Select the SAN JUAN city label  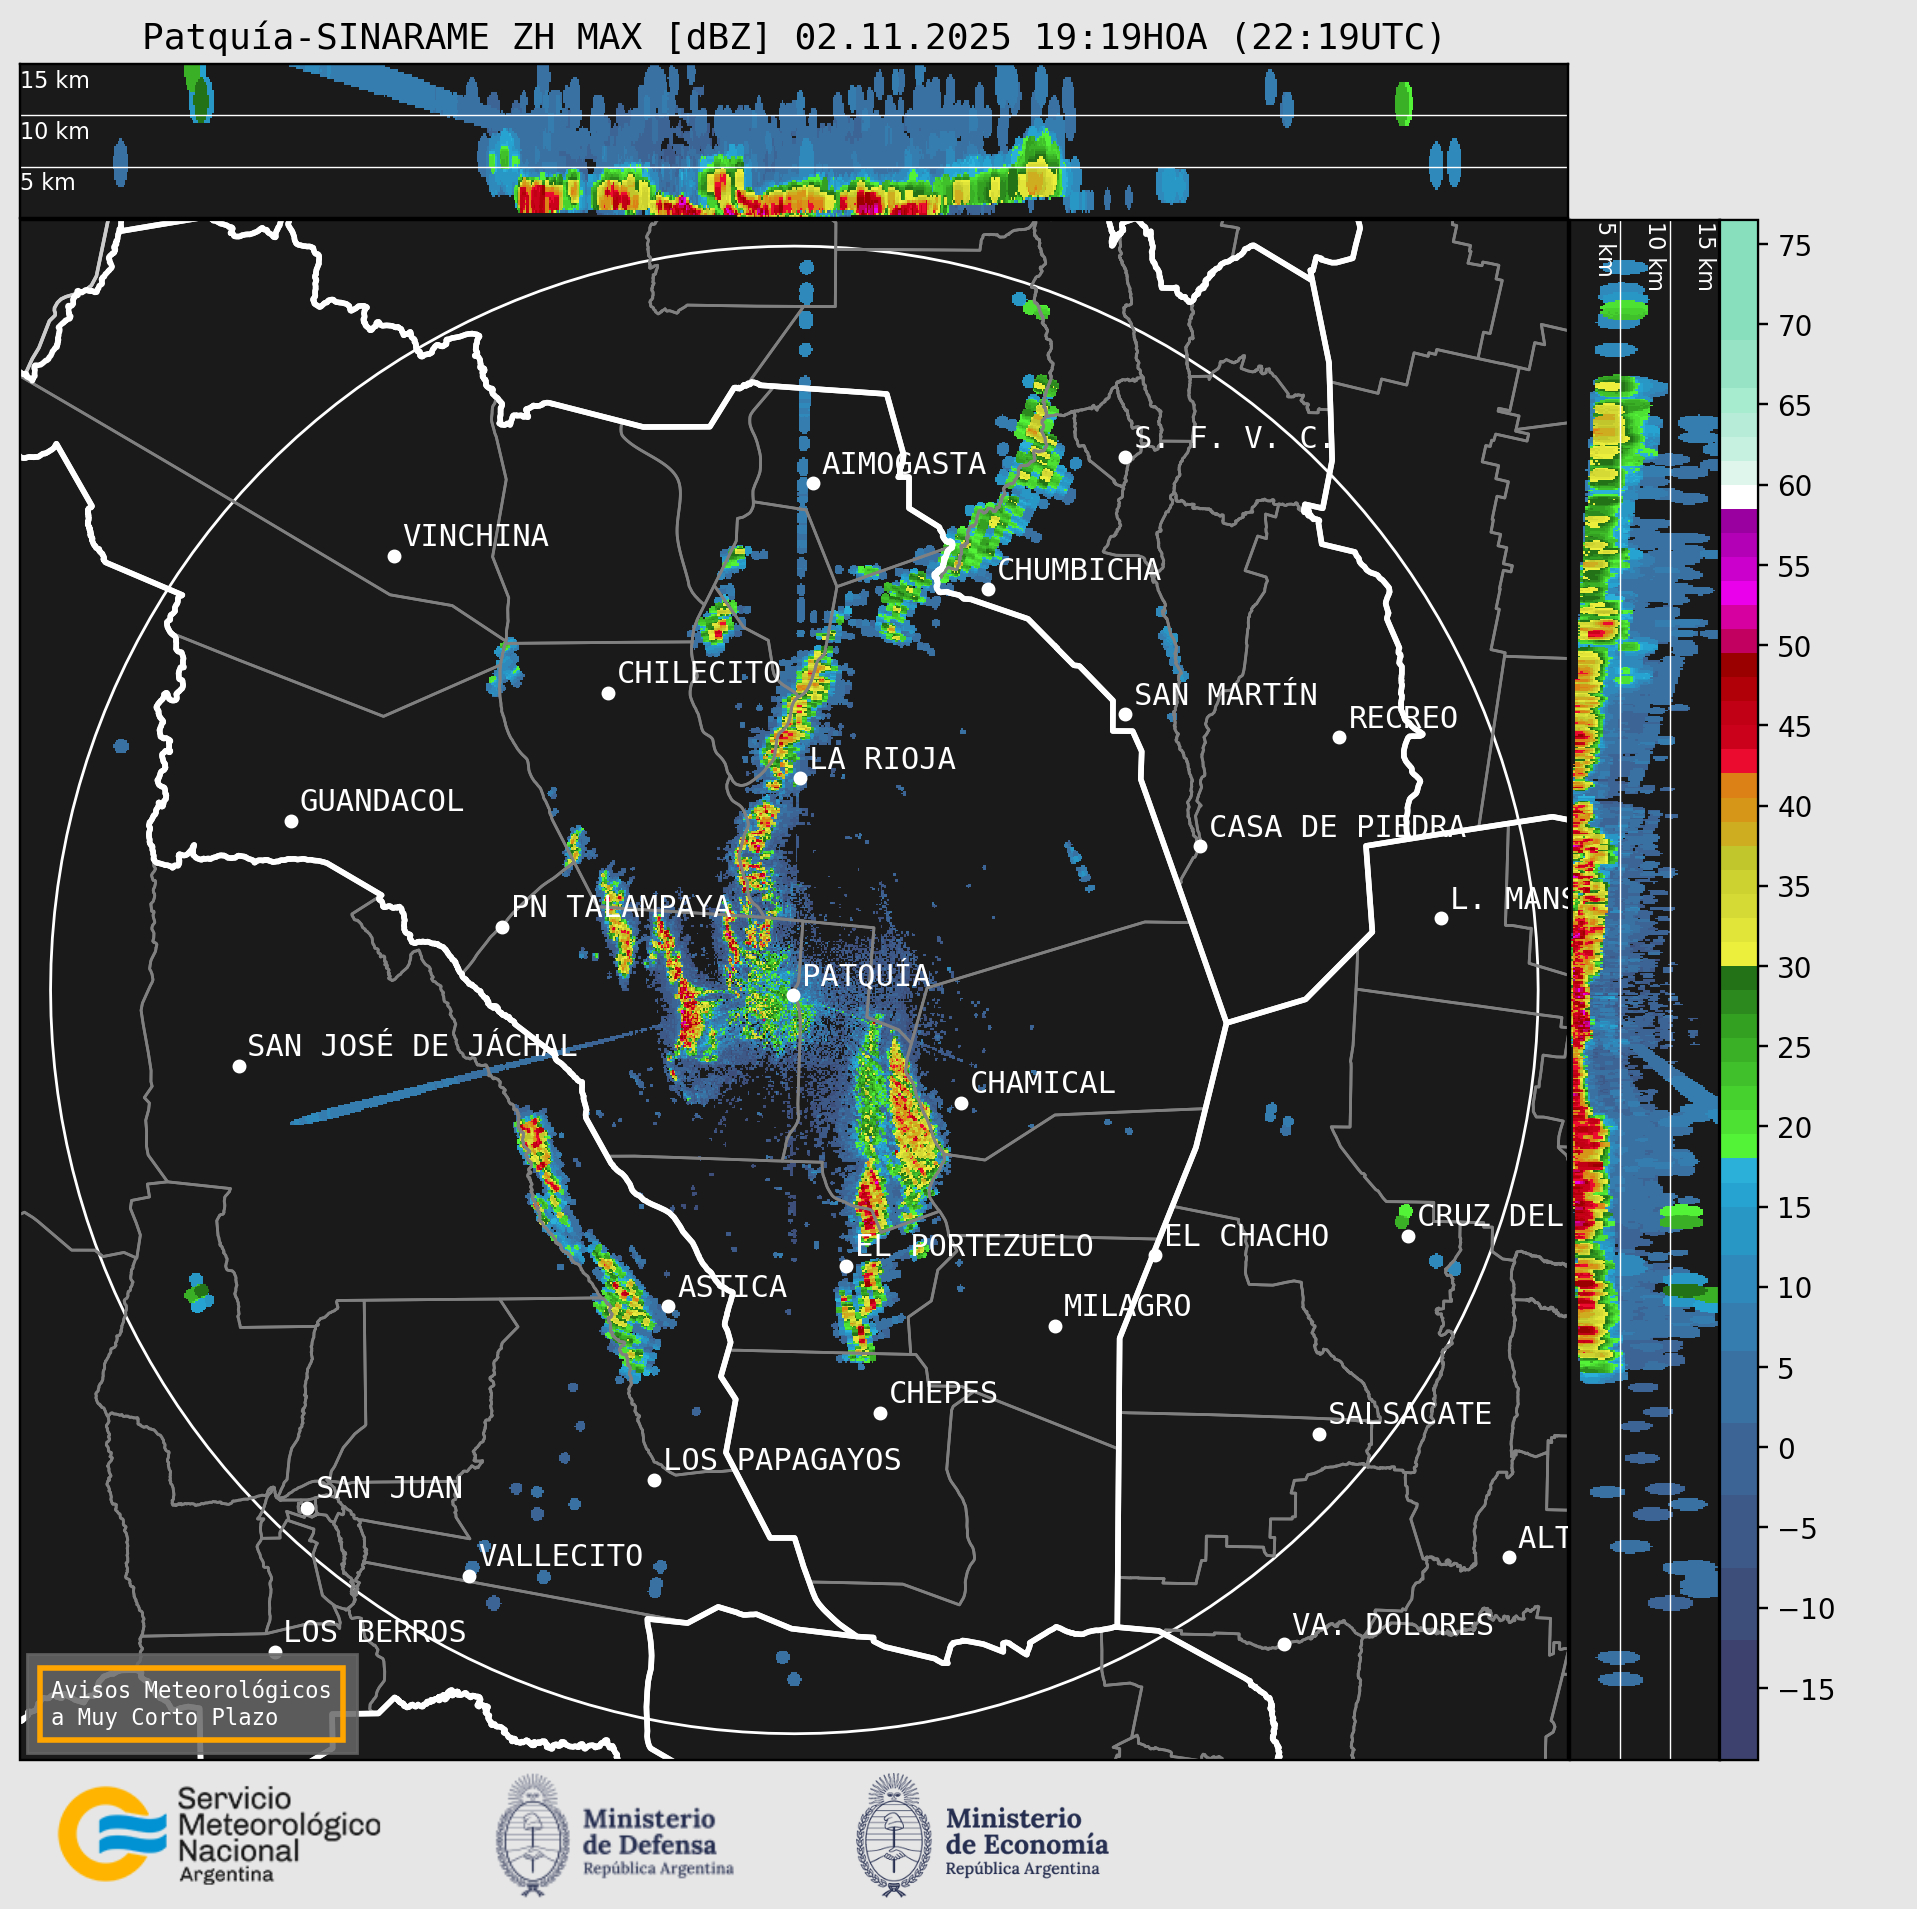coord(390,1488)
